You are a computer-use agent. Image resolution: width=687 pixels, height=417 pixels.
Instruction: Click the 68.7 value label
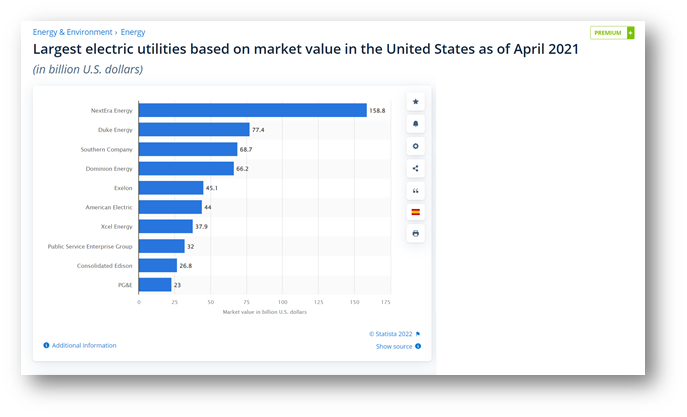[x=246, y=150]
